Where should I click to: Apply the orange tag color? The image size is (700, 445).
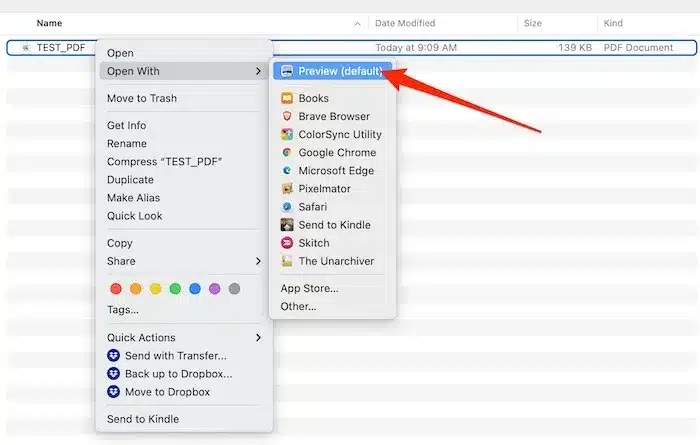(136, 289)
